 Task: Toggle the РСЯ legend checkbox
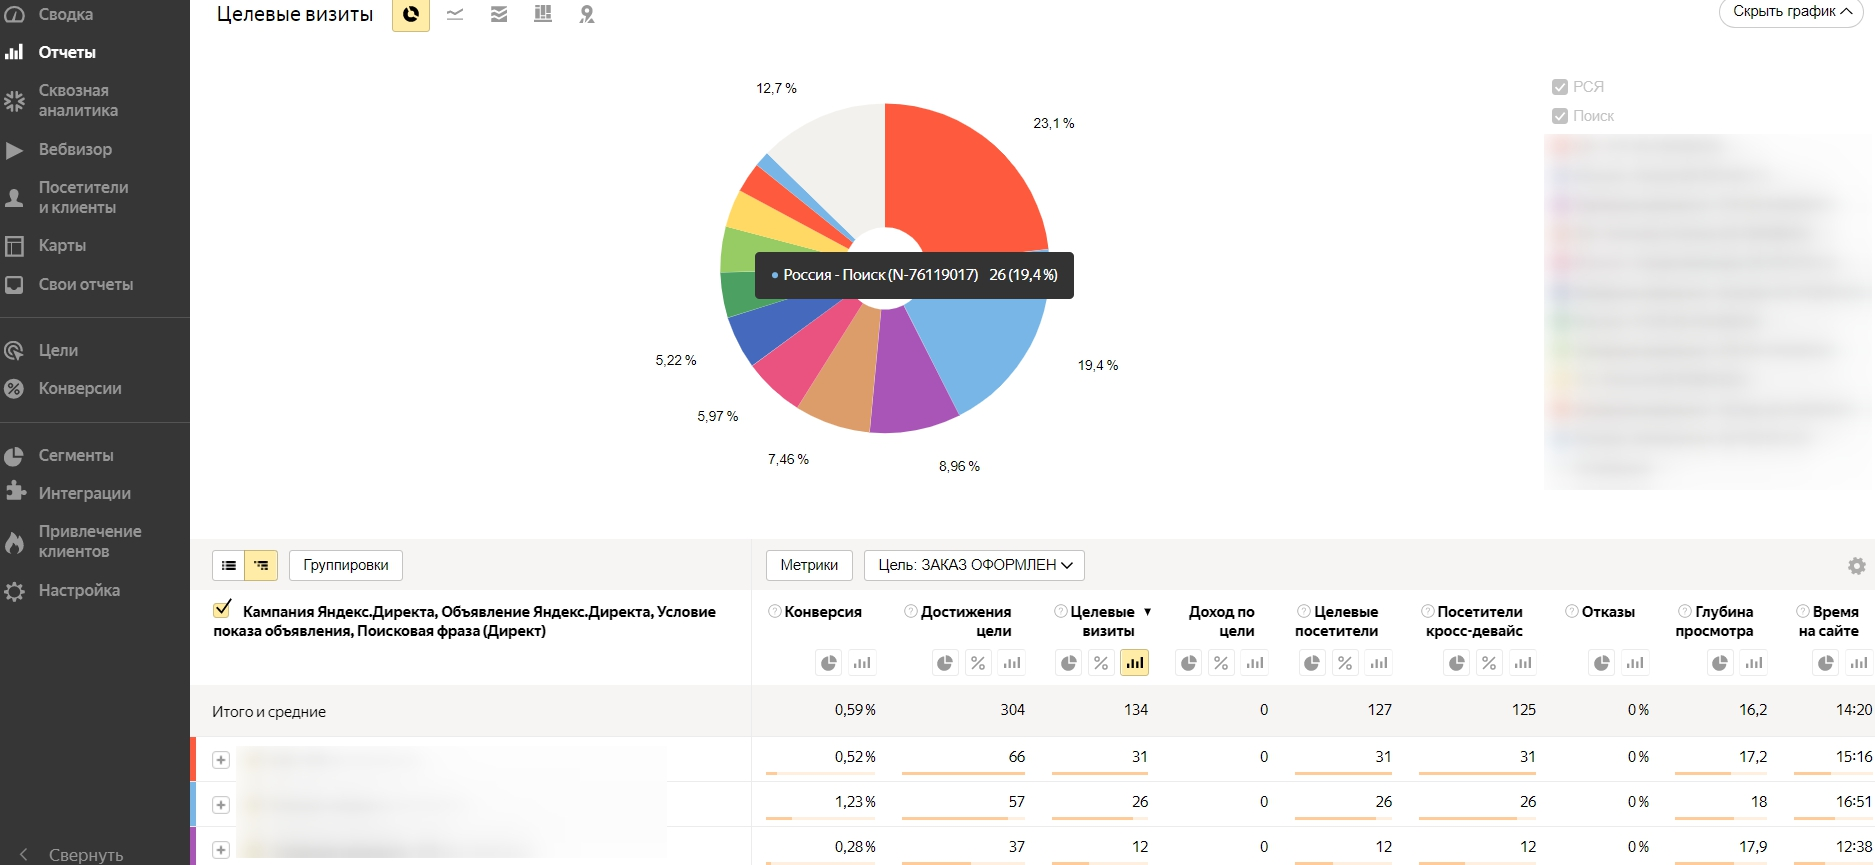[1560, 87]
